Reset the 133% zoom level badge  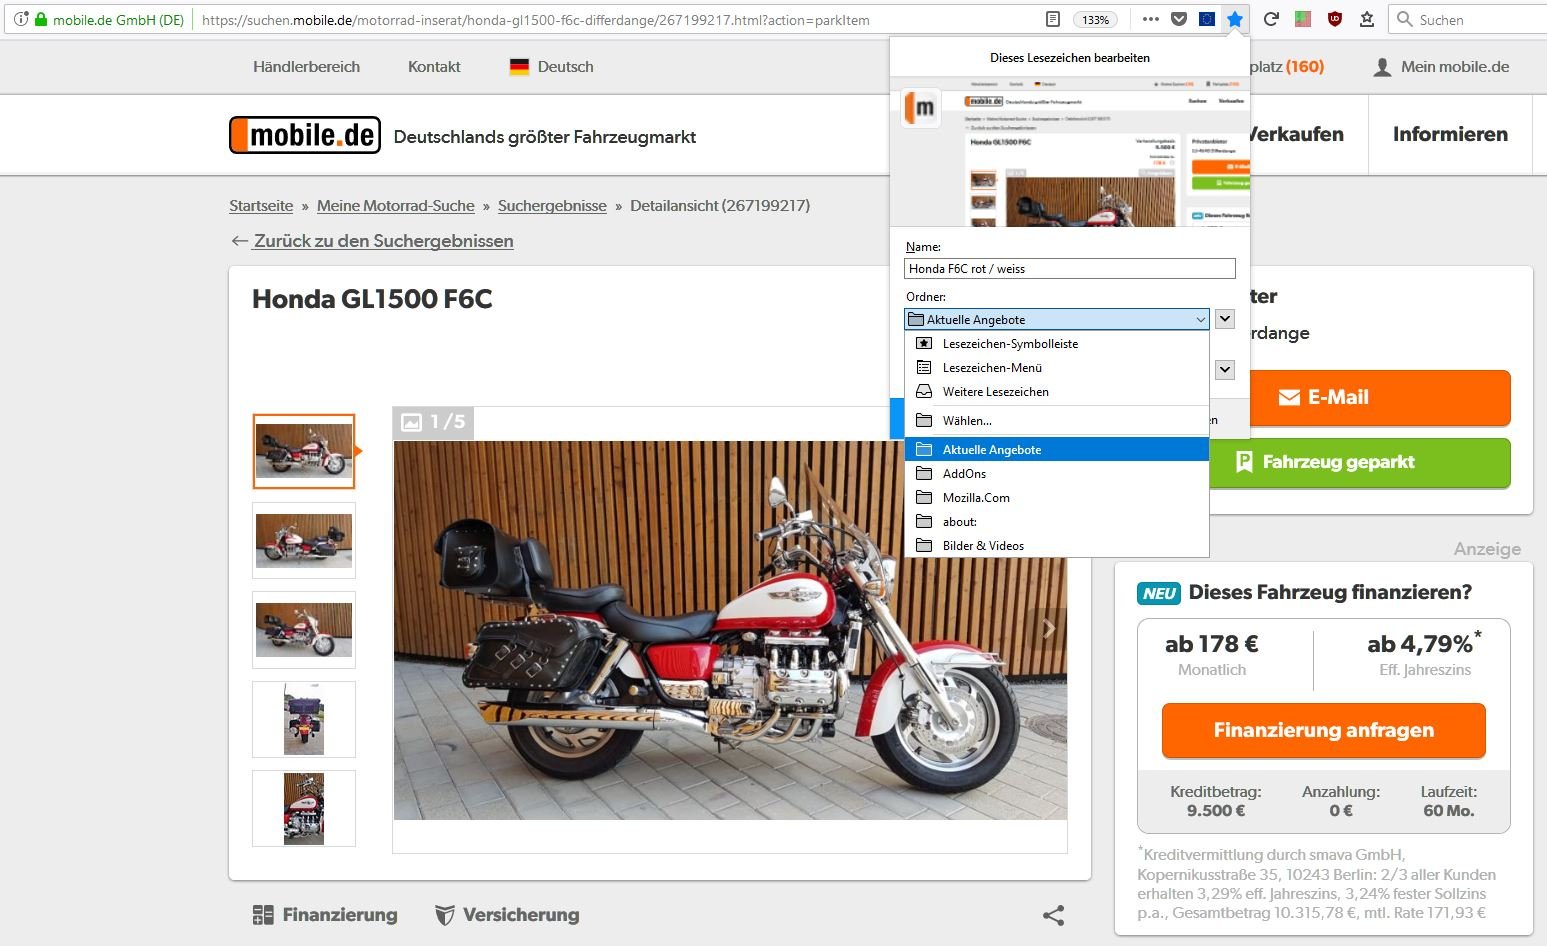click(1096, 20)
